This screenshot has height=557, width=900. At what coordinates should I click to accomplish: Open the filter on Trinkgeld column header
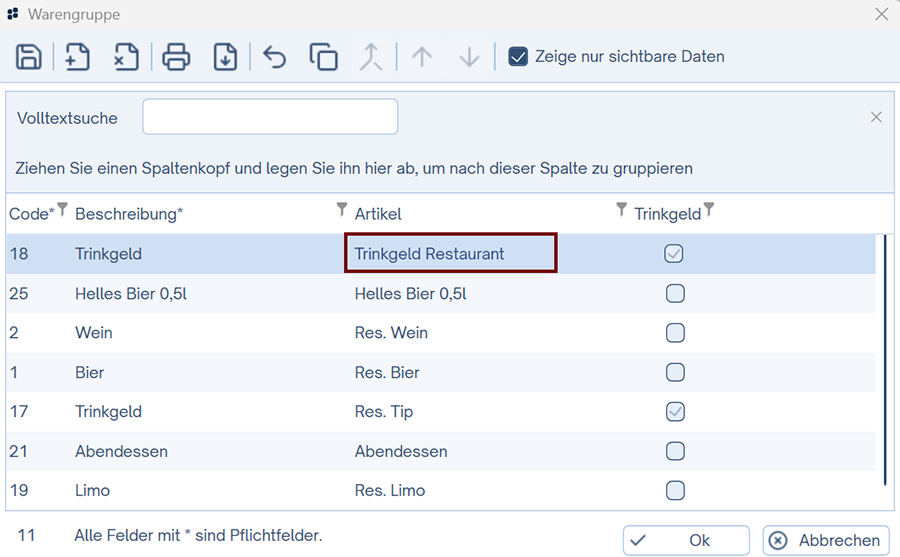(x=708, y=210)
